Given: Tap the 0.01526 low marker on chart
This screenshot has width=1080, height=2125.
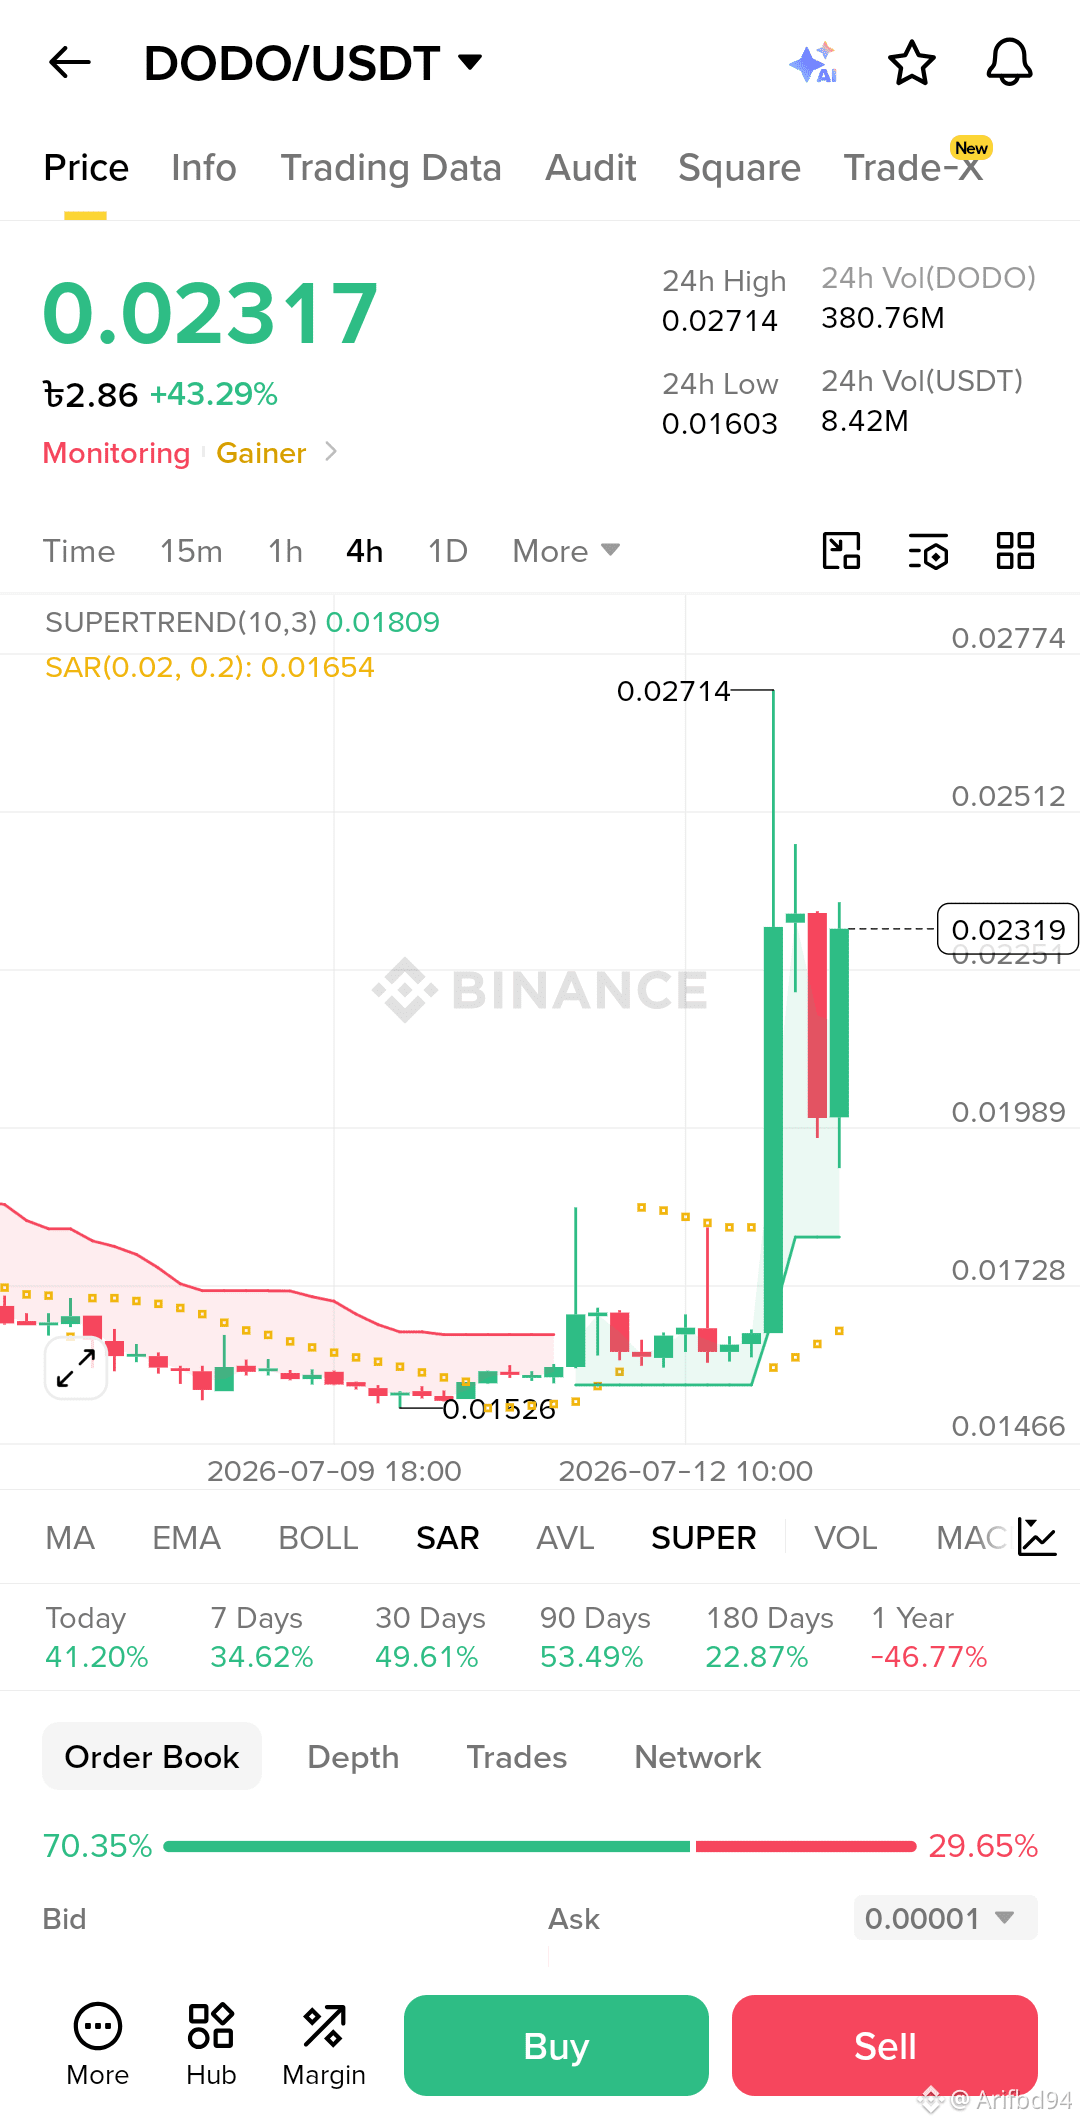Looking at the screenshot, I should 499,1409.
